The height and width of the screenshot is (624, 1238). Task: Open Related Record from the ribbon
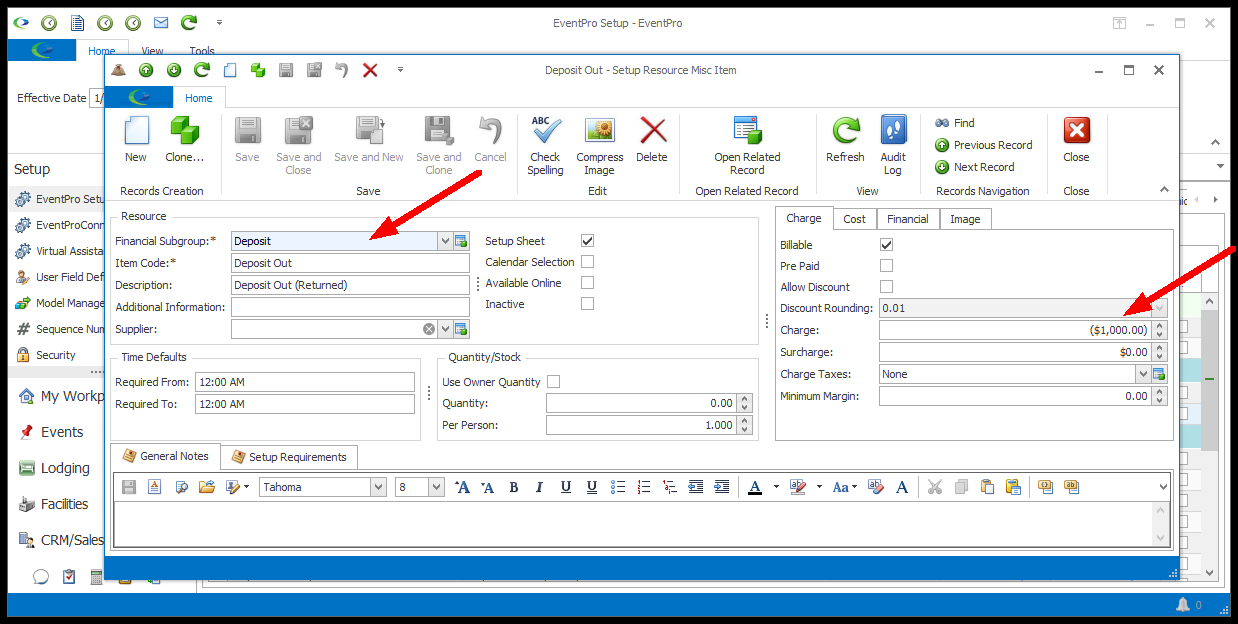click(x=747, y=145)
